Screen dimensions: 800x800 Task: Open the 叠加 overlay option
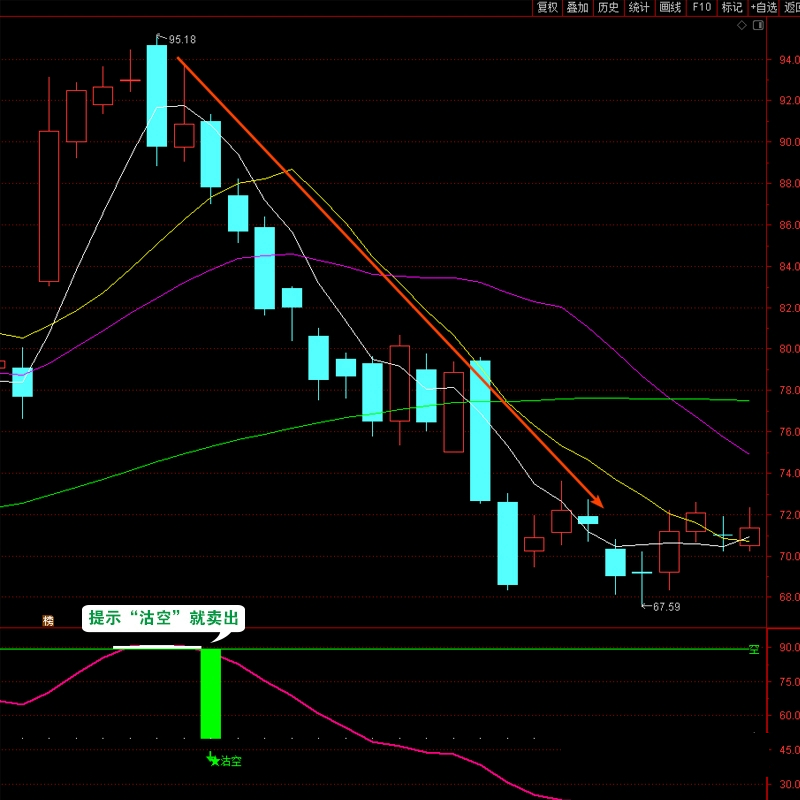(x=578, y=8)
